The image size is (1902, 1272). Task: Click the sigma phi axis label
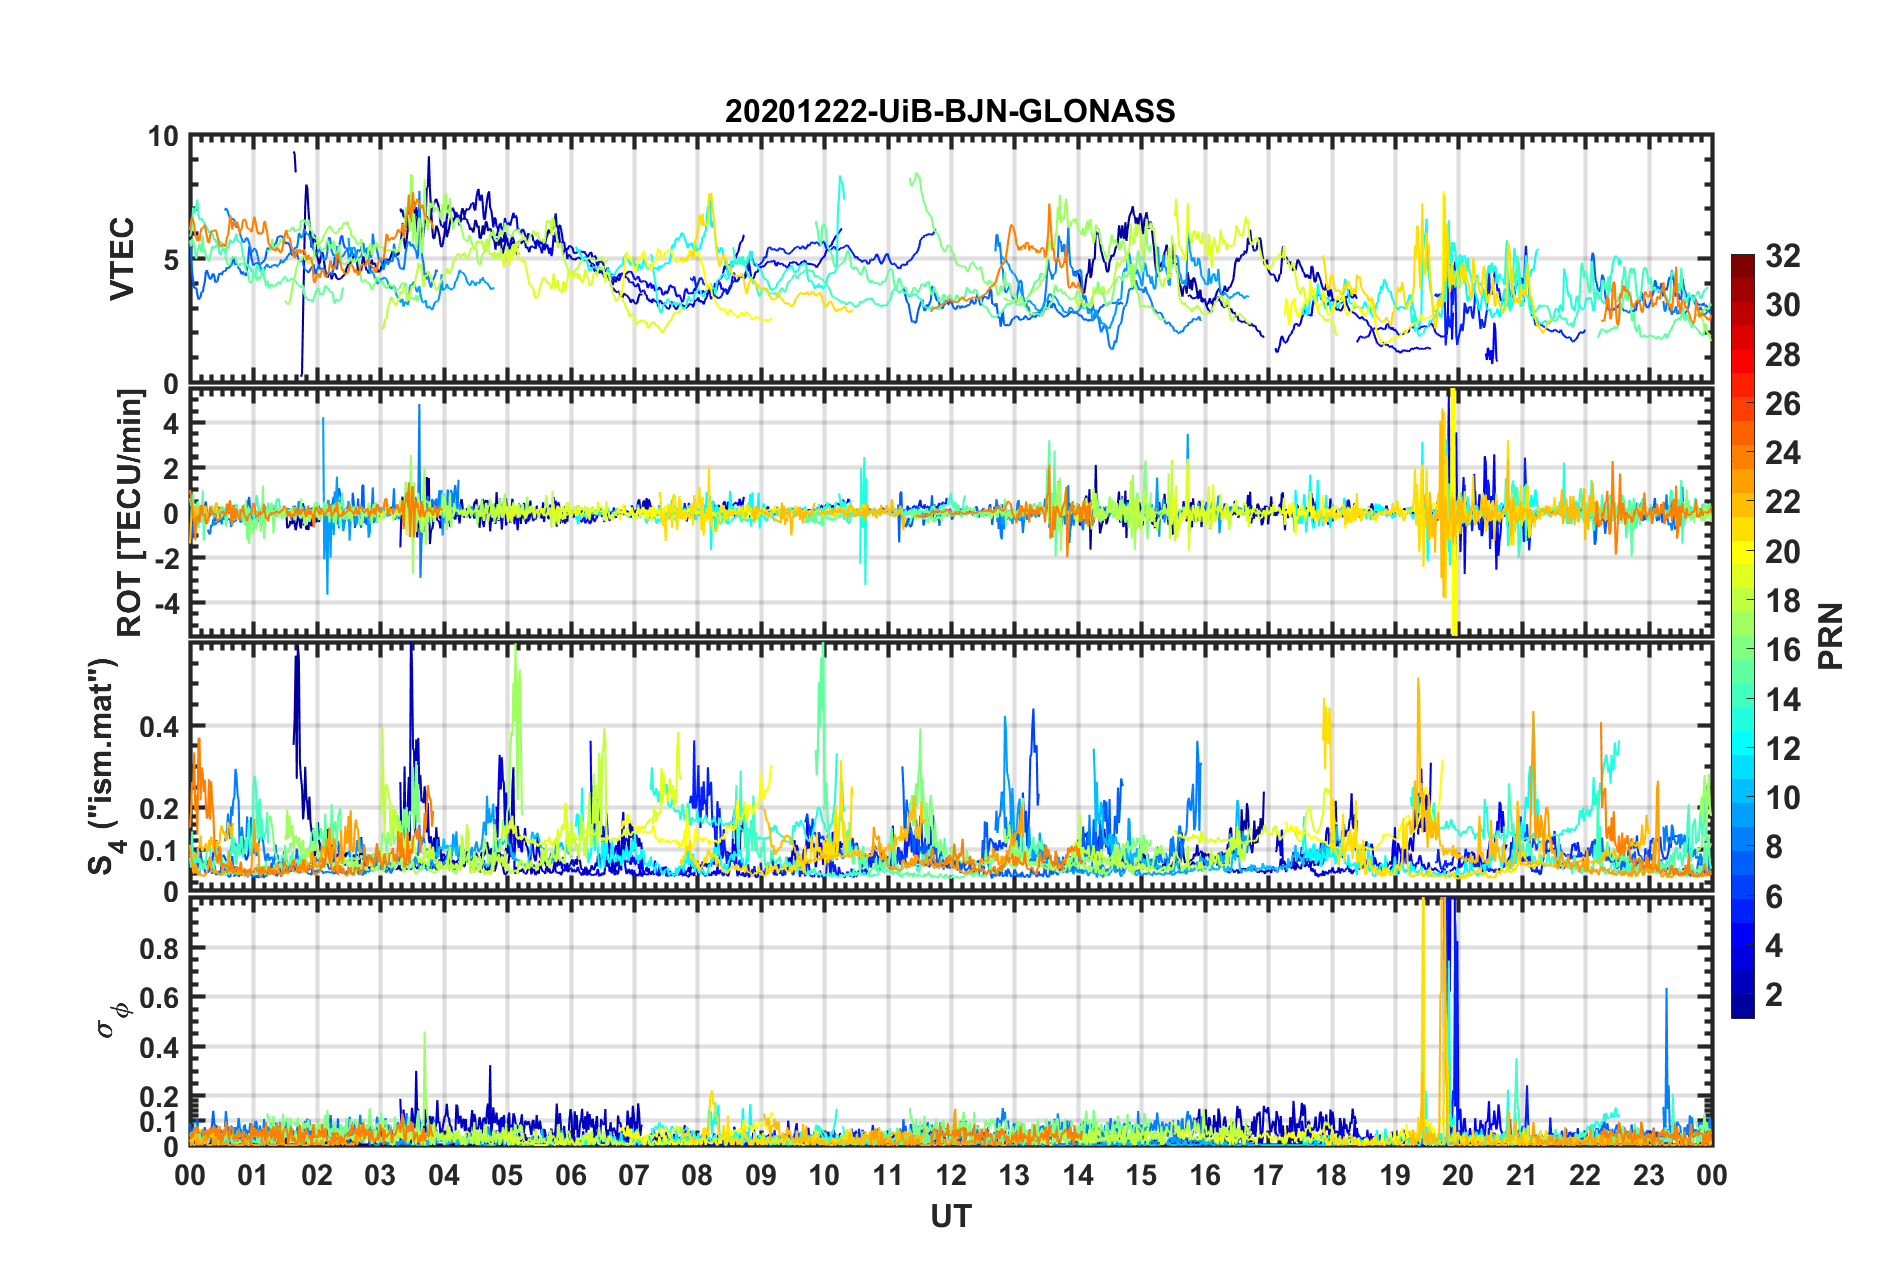click(113, 1020)
